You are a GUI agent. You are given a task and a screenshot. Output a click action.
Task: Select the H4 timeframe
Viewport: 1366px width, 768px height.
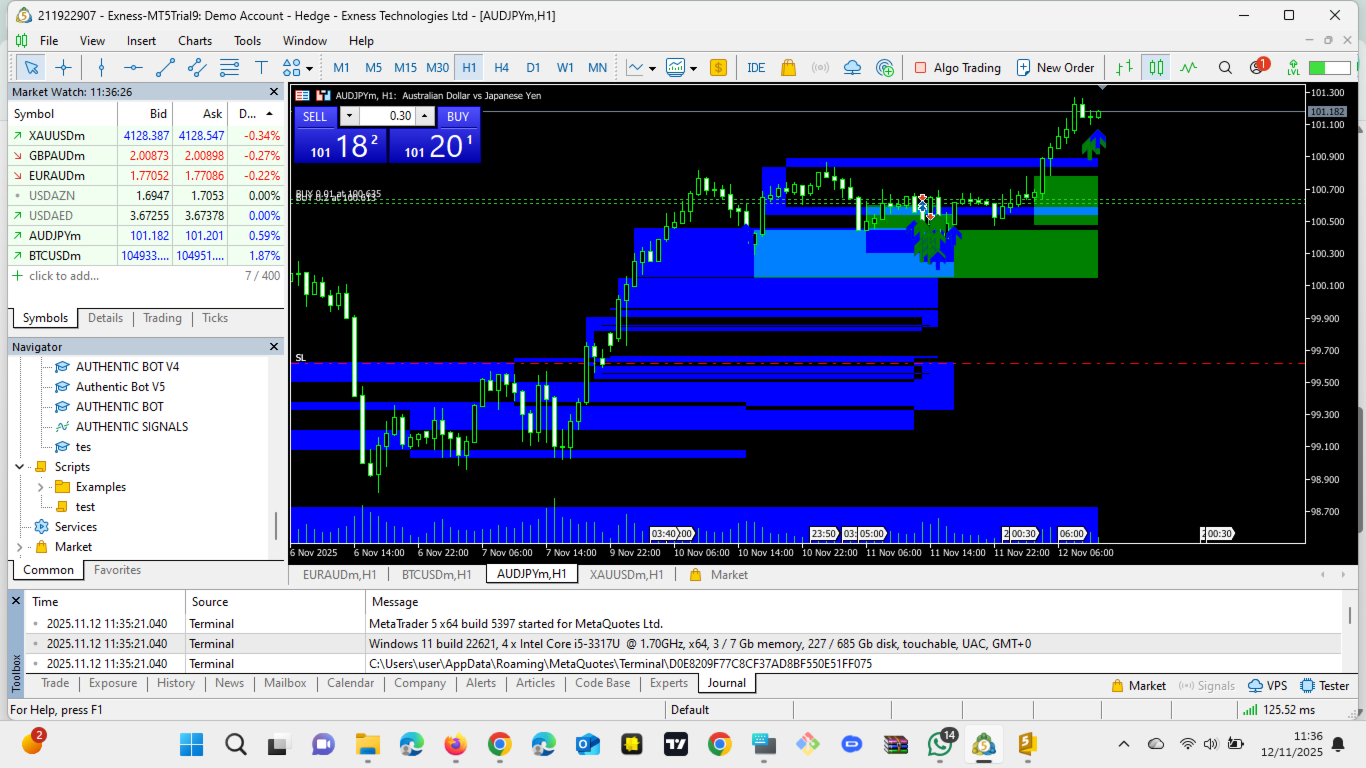[x=501, y=67]
